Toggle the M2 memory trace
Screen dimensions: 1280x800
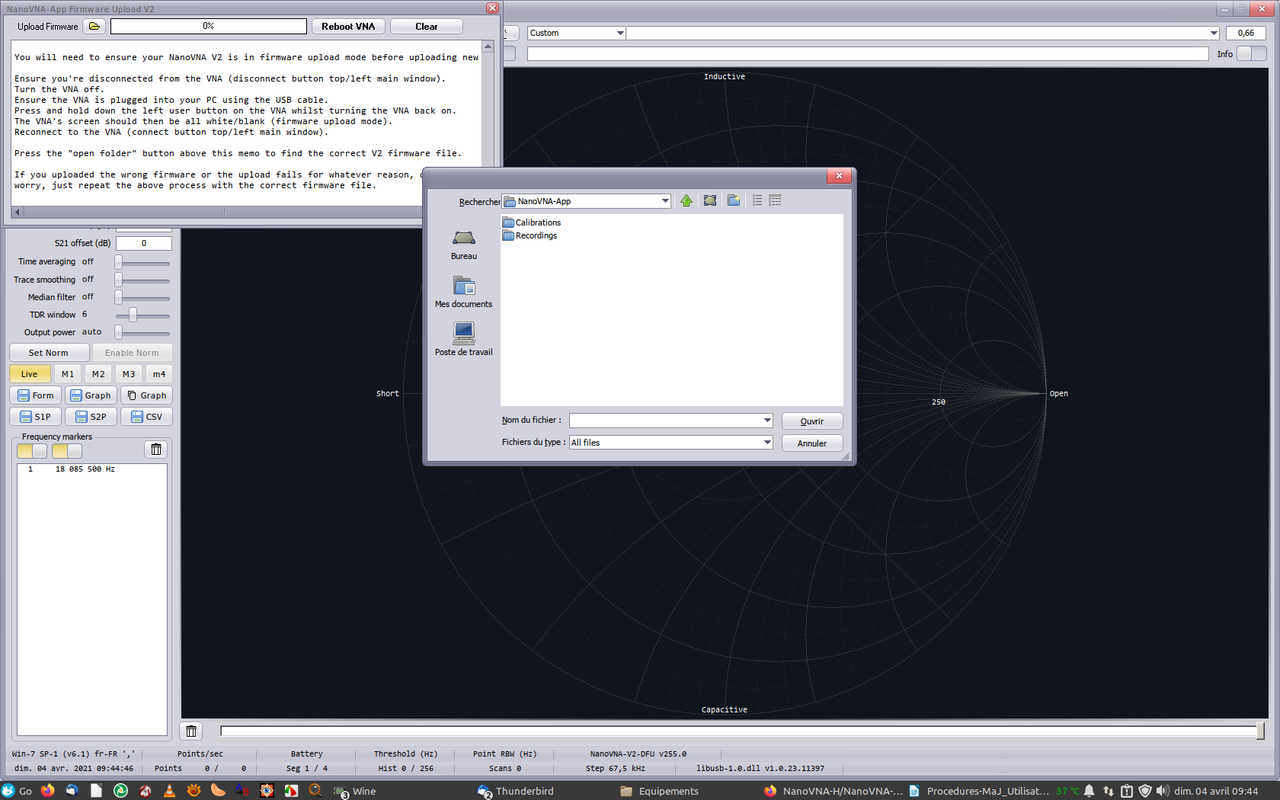click(x=98, y=374)
